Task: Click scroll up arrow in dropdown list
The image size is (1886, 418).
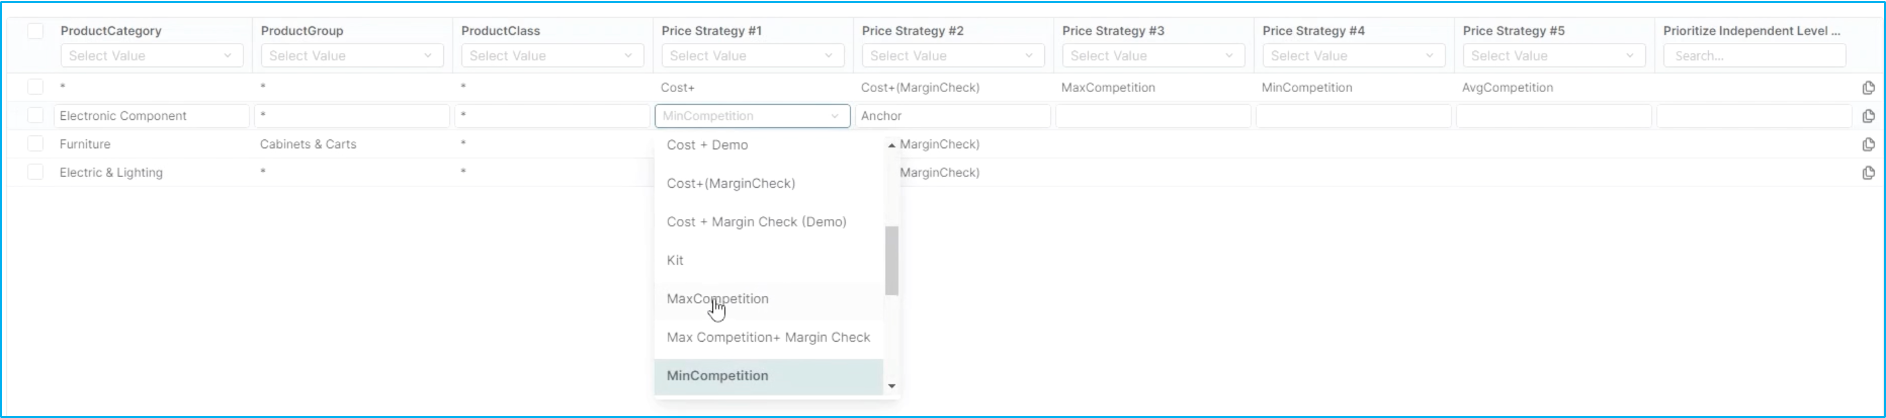Action: (892, 146)
